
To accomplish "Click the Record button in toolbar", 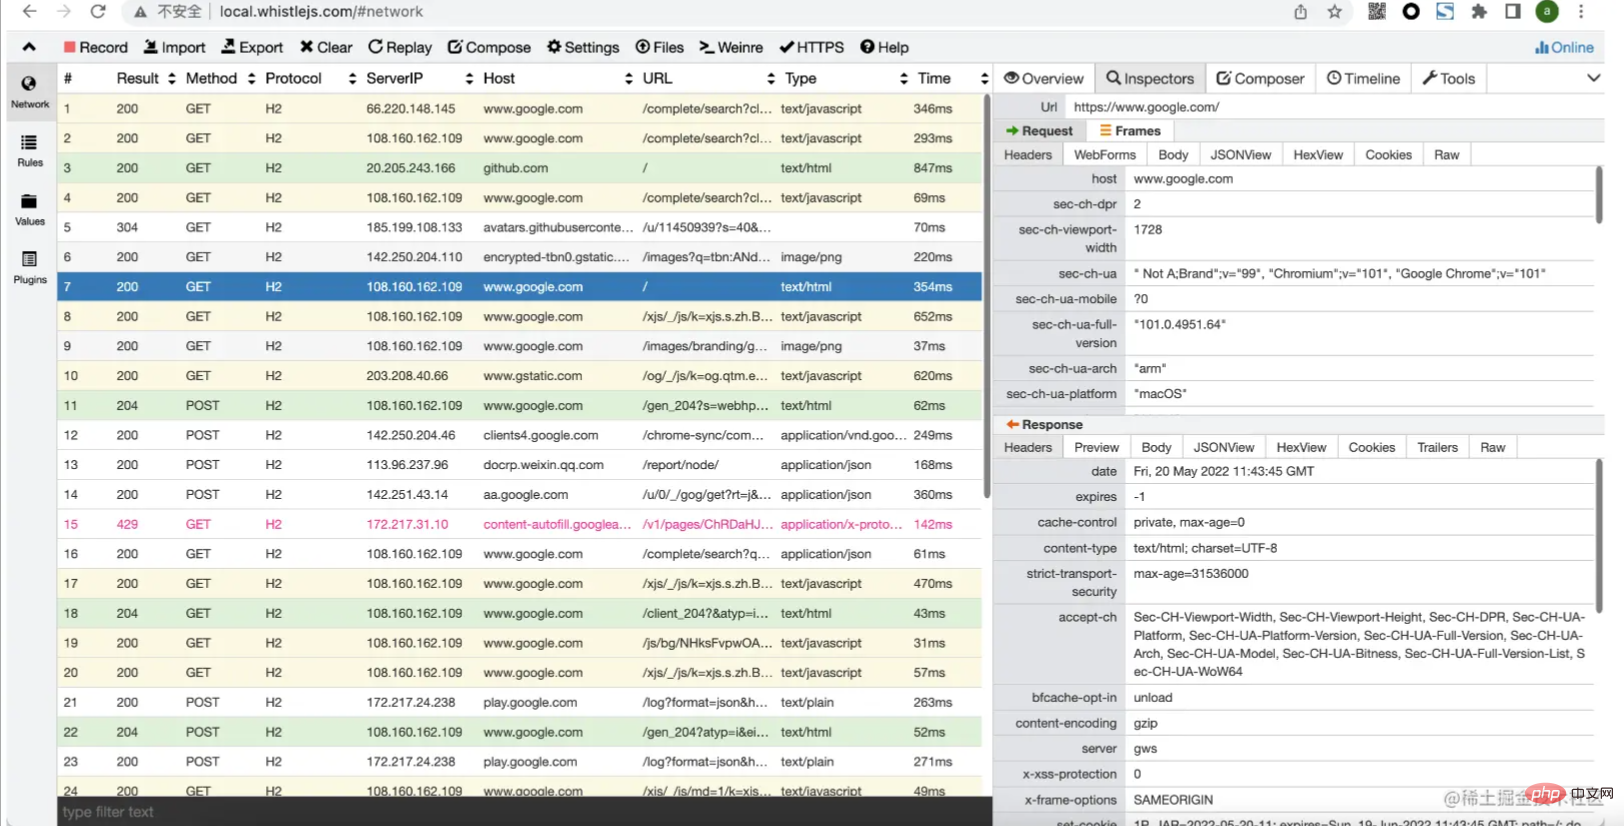I will pos(96,47).
